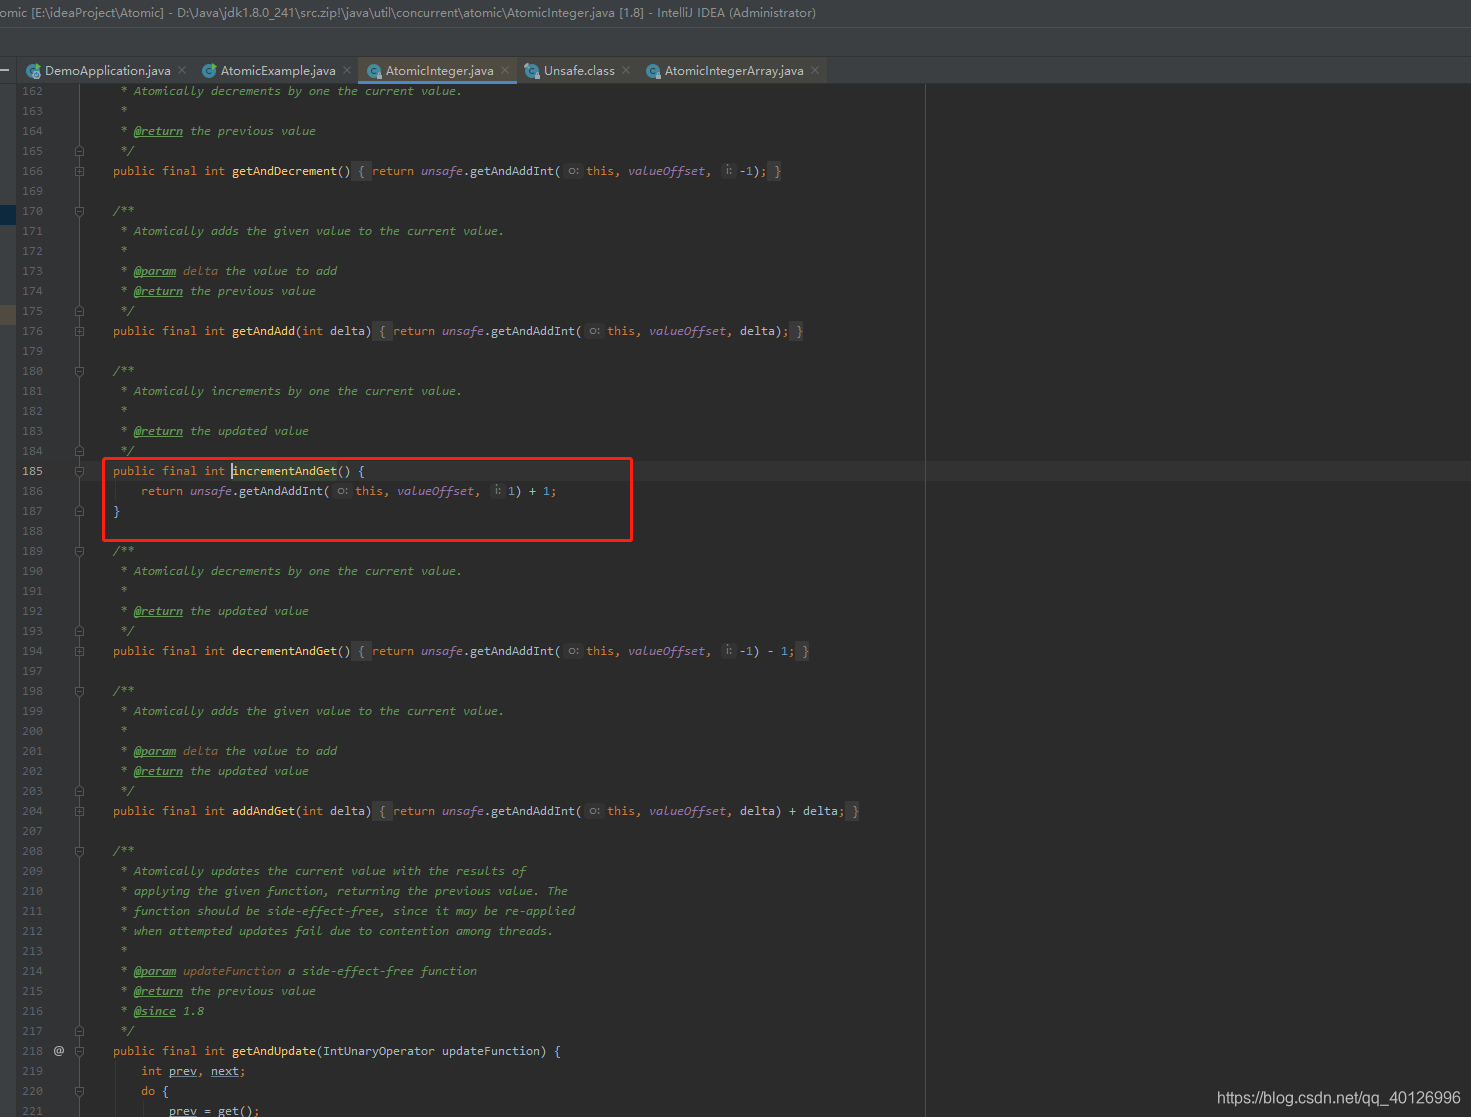Click the decrementAndGet method name
The image size is (1471, 1117).
285,651
